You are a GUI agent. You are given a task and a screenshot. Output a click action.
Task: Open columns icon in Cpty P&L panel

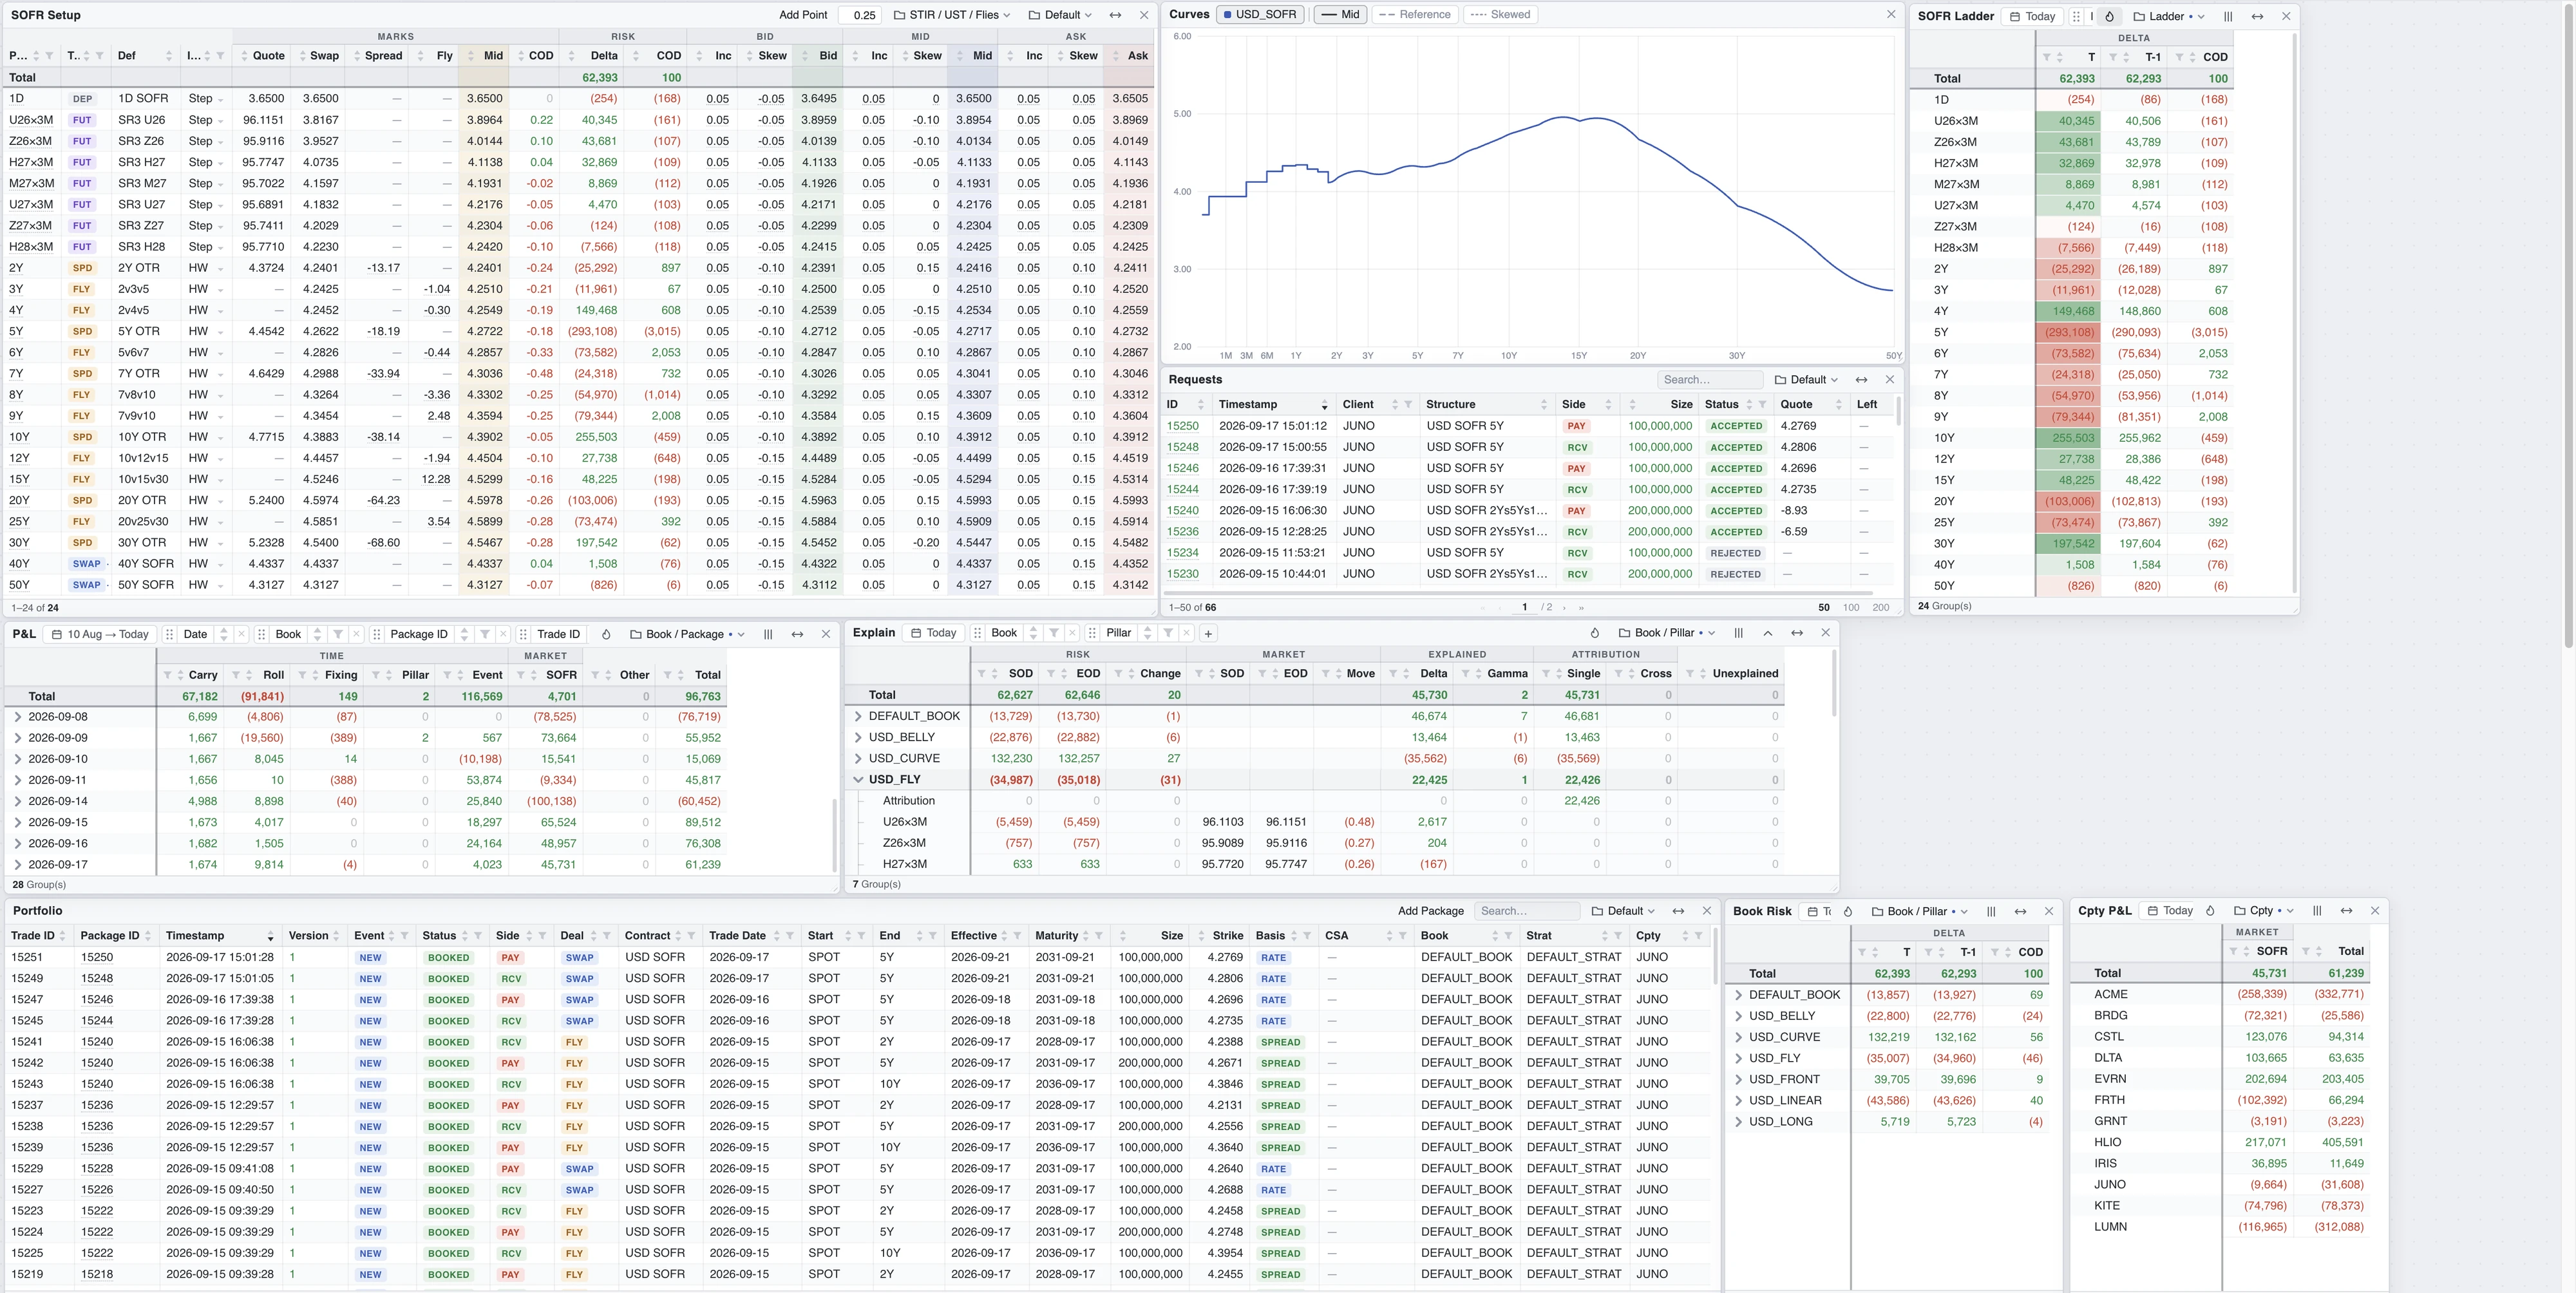click(2317, 911)
